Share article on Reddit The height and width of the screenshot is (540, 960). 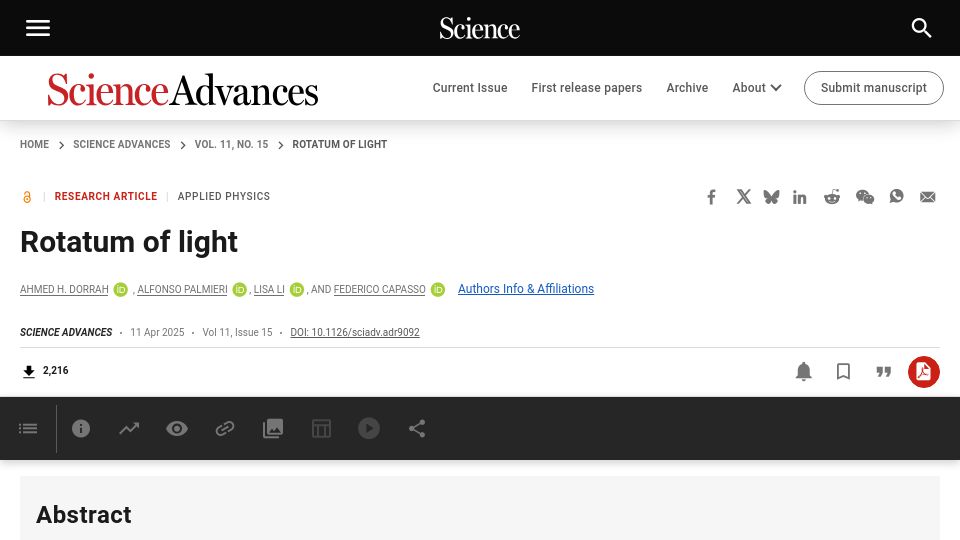[x=831, y=197]
